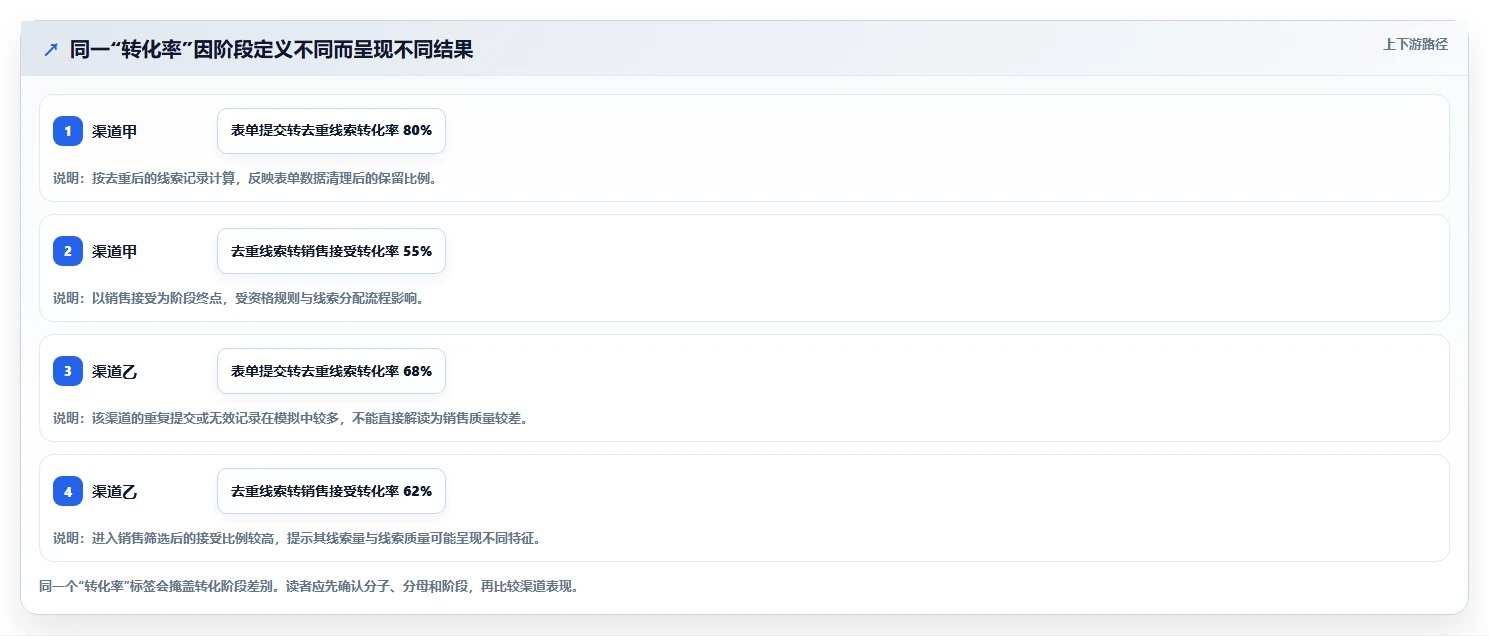This screenshot has width=1489, height=636.
Task: Click the number 1 badge
Action: pyautogui.click(x=68, y=131)
